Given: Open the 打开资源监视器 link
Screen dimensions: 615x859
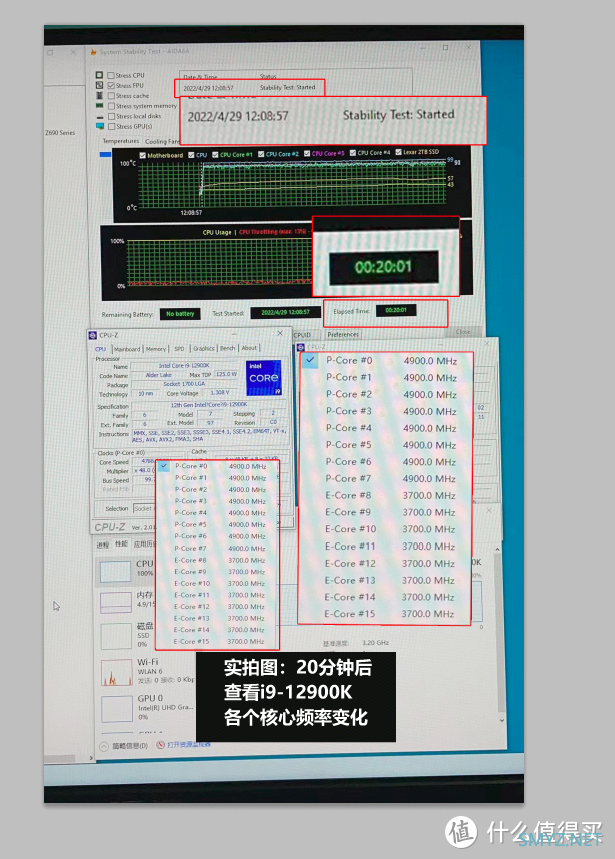Looking at the screenshot, I should (x=188, y=745).
